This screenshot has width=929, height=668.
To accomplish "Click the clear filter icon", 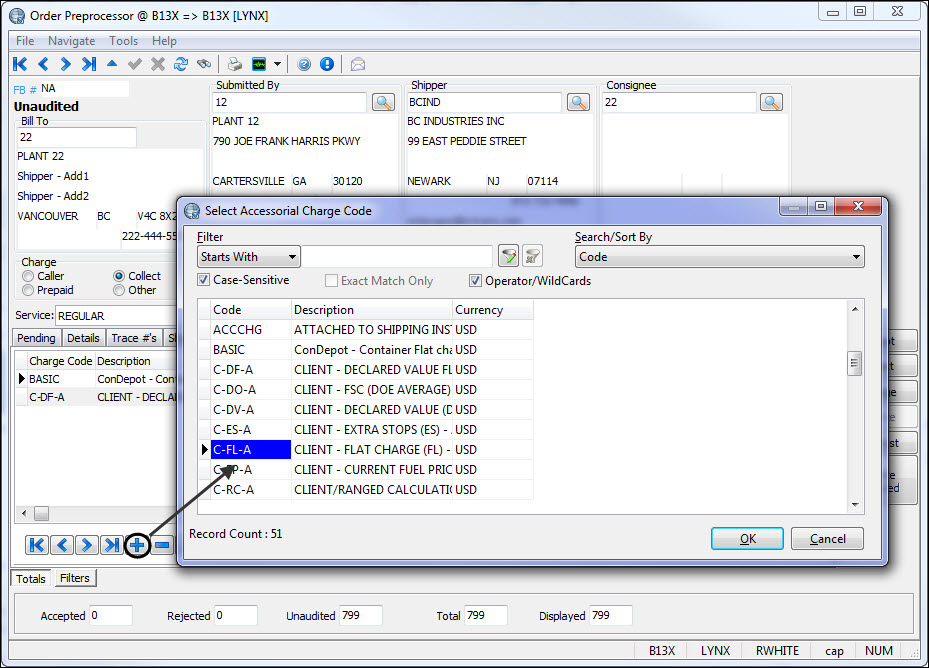I will tap(534, 256).
